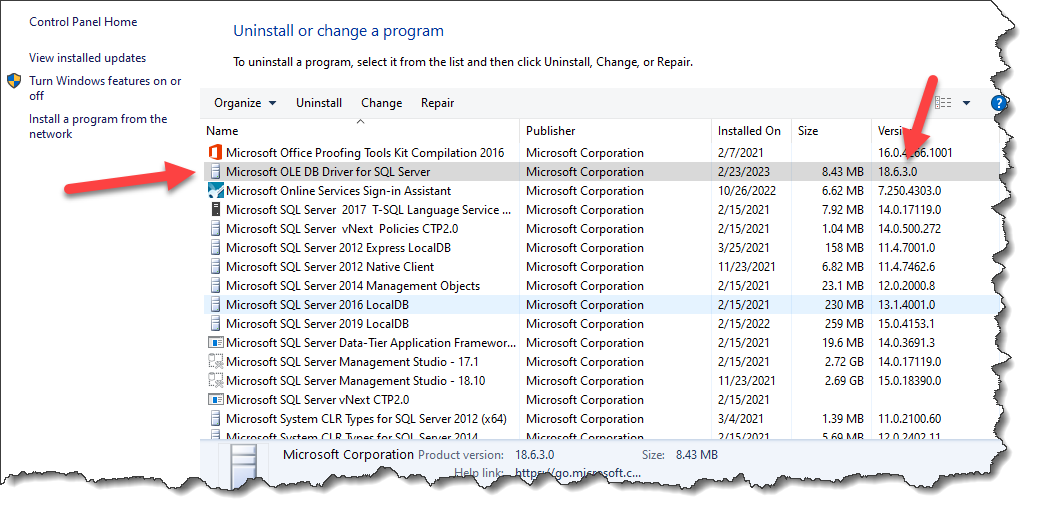The height and width of the screenshot is (513, 1037).
Task: Click Install a program from the network
Action: 98,126
